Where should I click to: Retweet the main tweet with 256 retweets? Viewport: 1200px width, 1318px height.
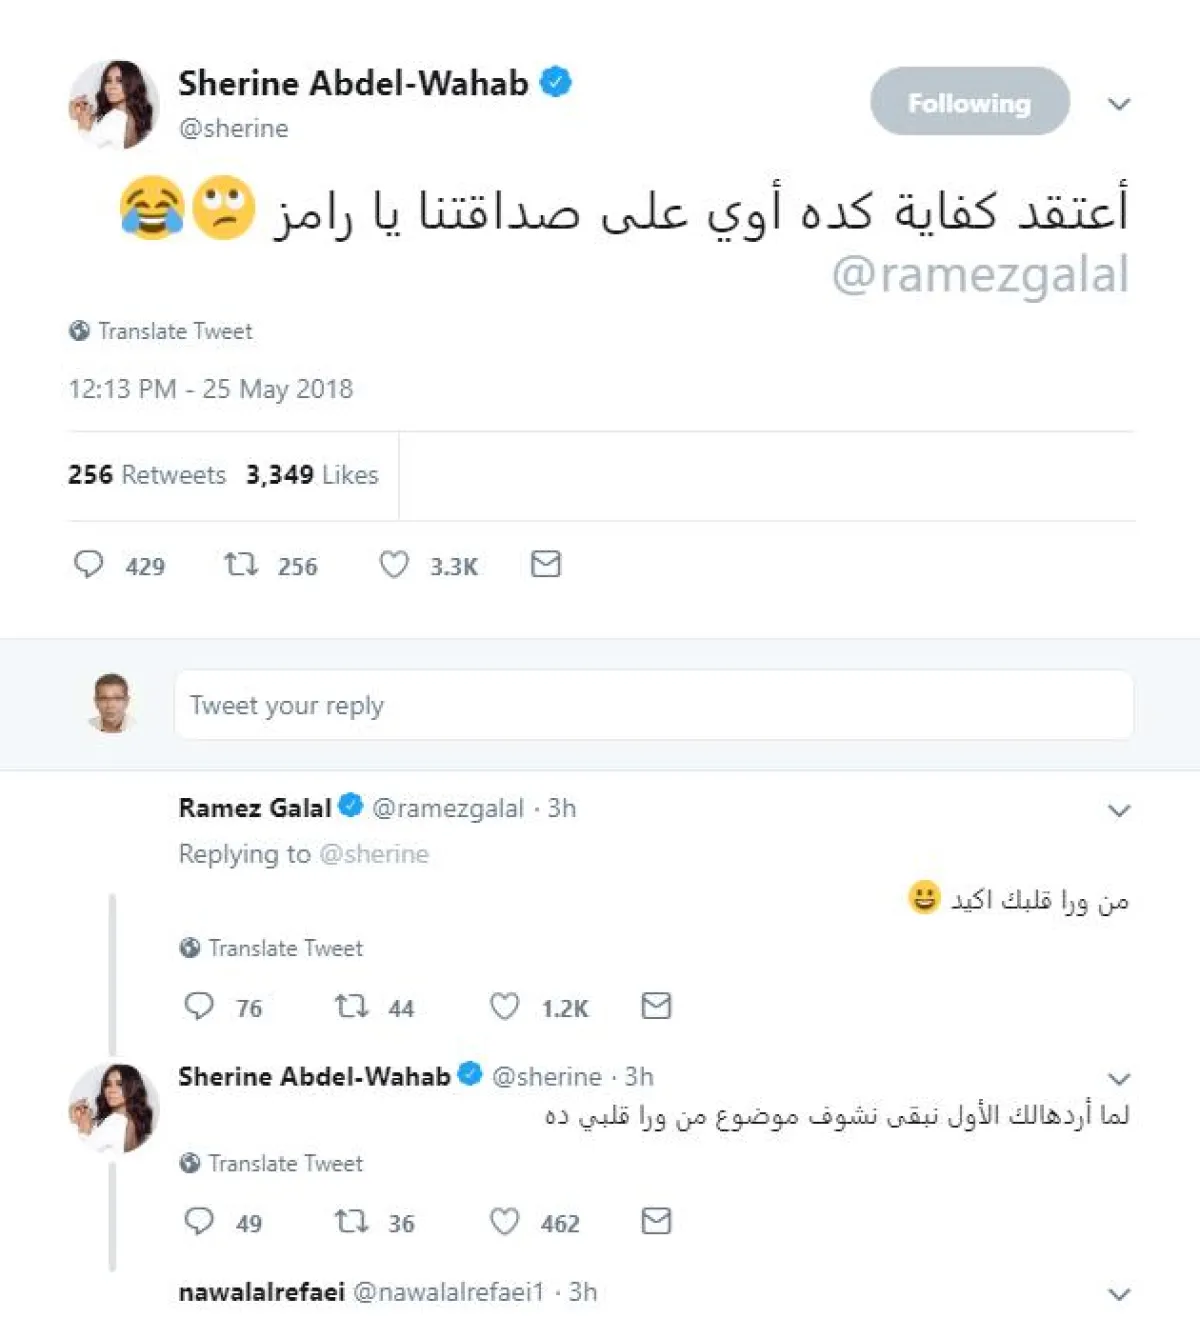click(241, 565)
